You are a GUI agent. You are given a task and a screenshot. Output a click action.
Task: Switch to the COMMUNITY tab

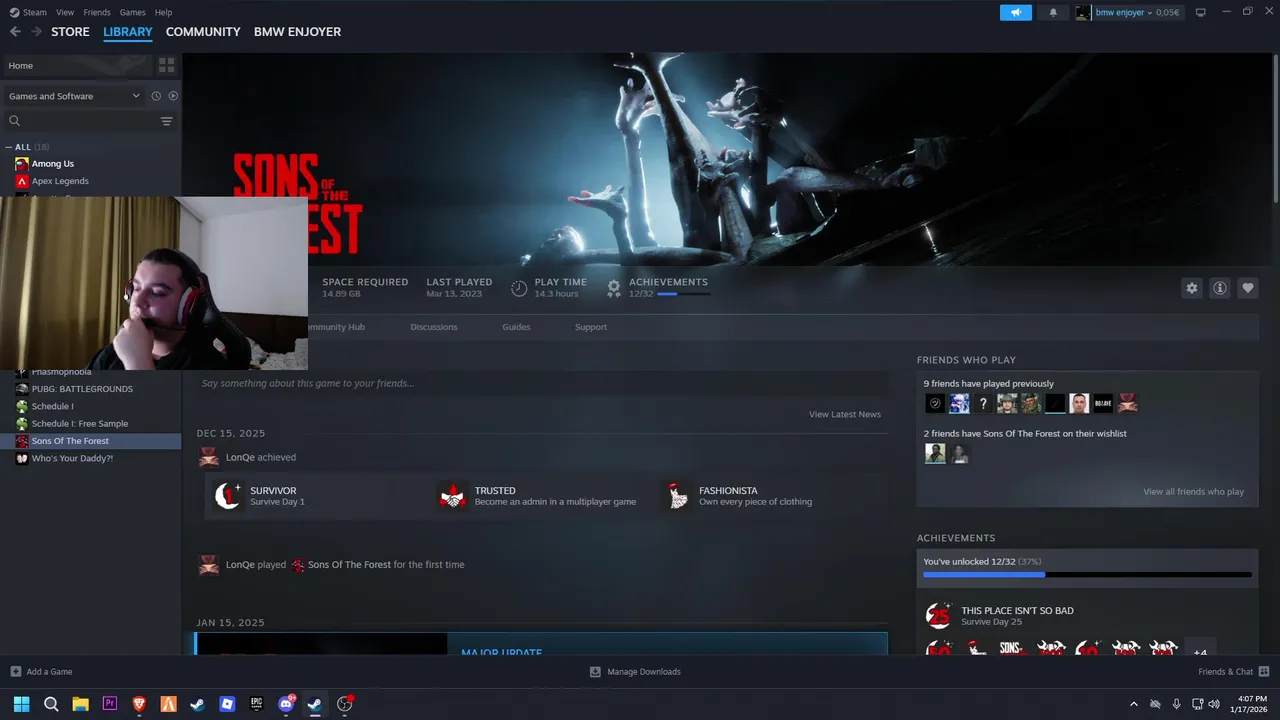pyautogui.click(x=203, y=32)
